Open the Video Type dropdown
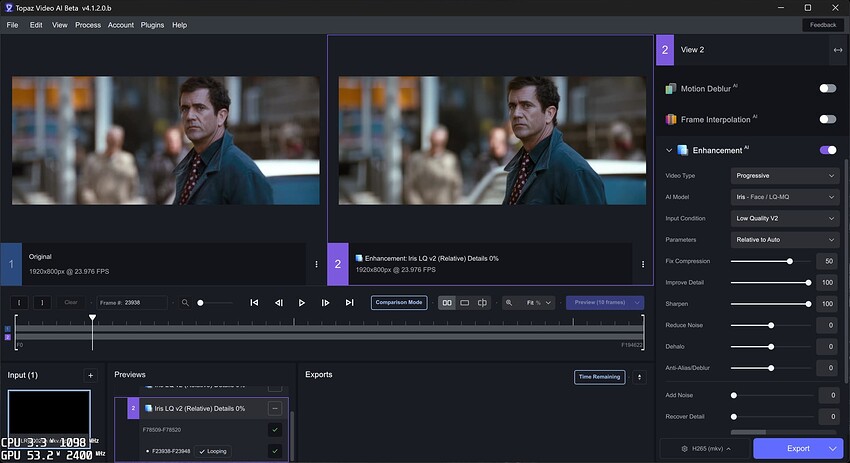 pos(785,176)
